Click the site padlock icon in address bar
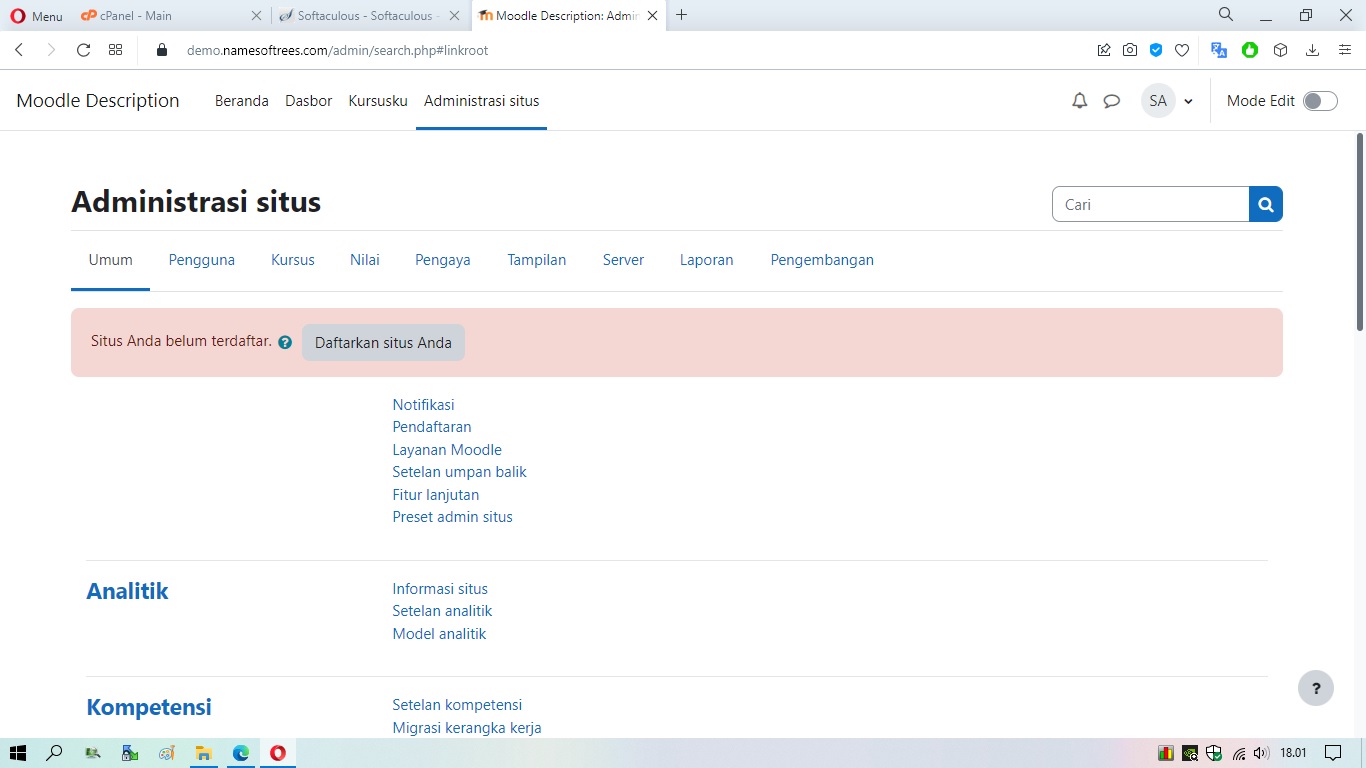 162,50
